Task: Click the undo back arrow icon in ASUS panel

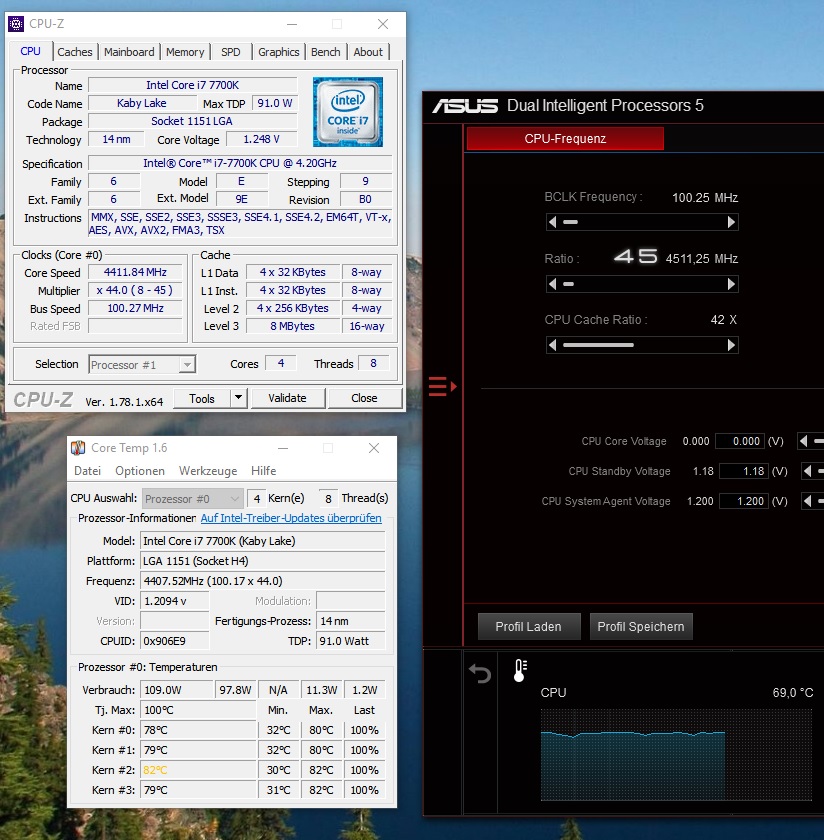Action: [480, 673]
